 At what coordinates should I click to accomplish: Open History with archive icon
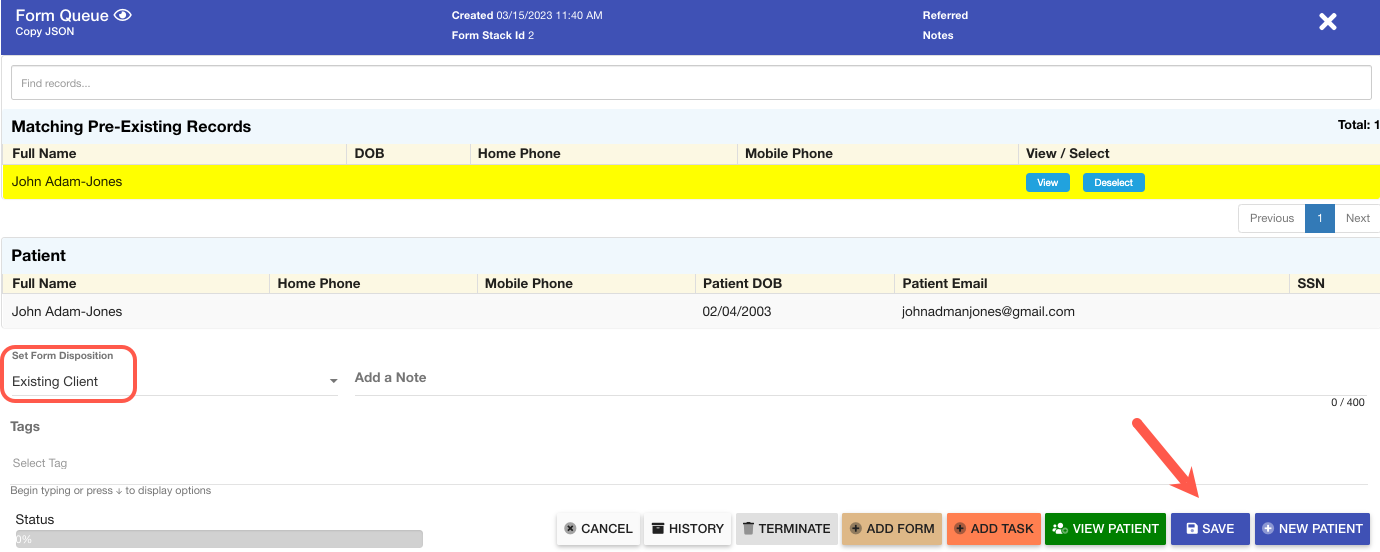(x=687, y=529)
